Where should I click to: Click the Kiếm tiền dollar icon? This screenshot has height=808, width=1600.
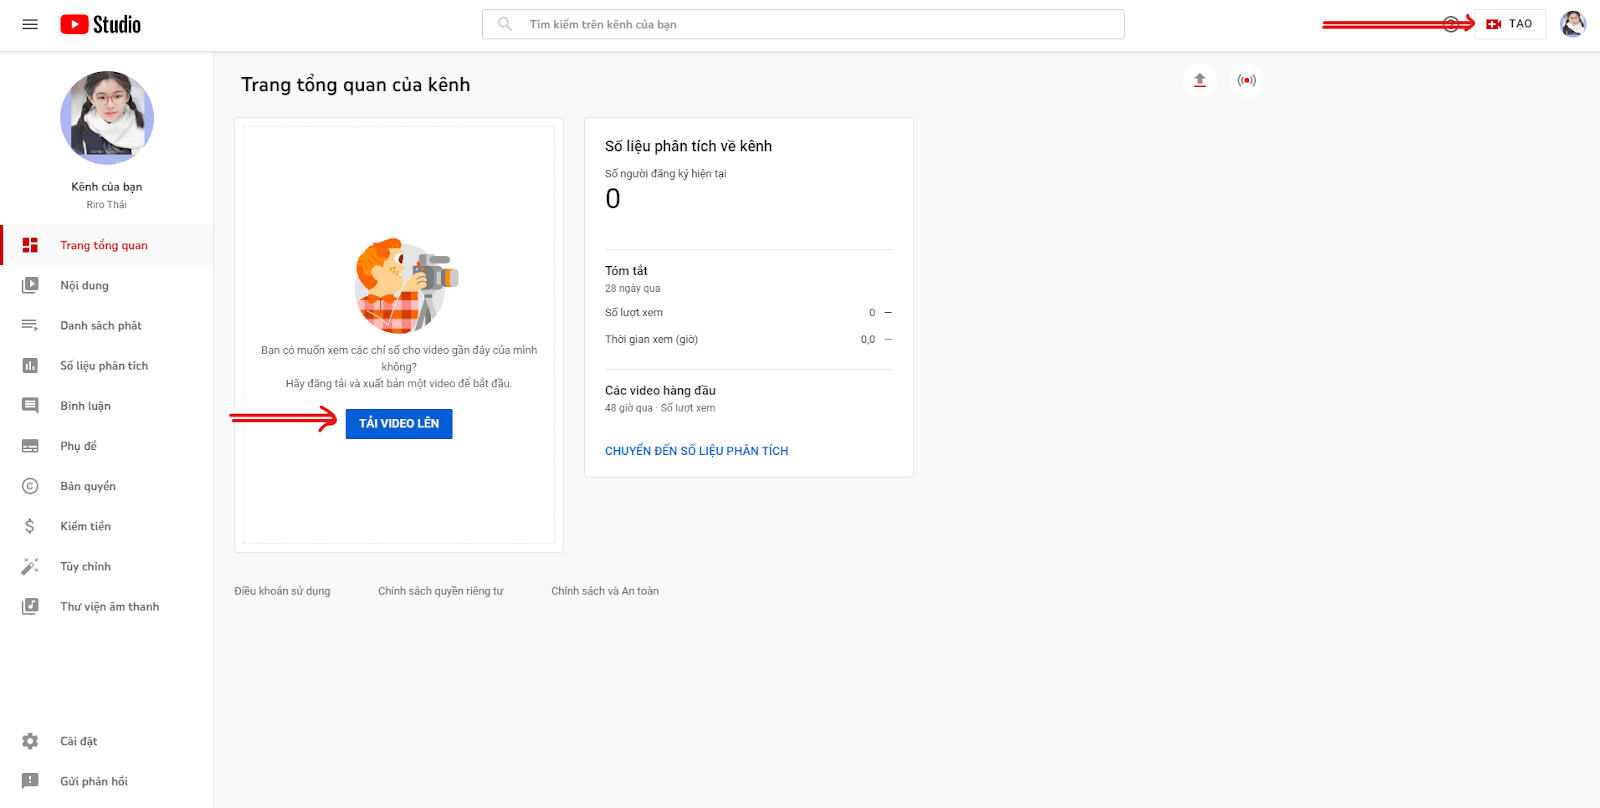click(30, 526)
